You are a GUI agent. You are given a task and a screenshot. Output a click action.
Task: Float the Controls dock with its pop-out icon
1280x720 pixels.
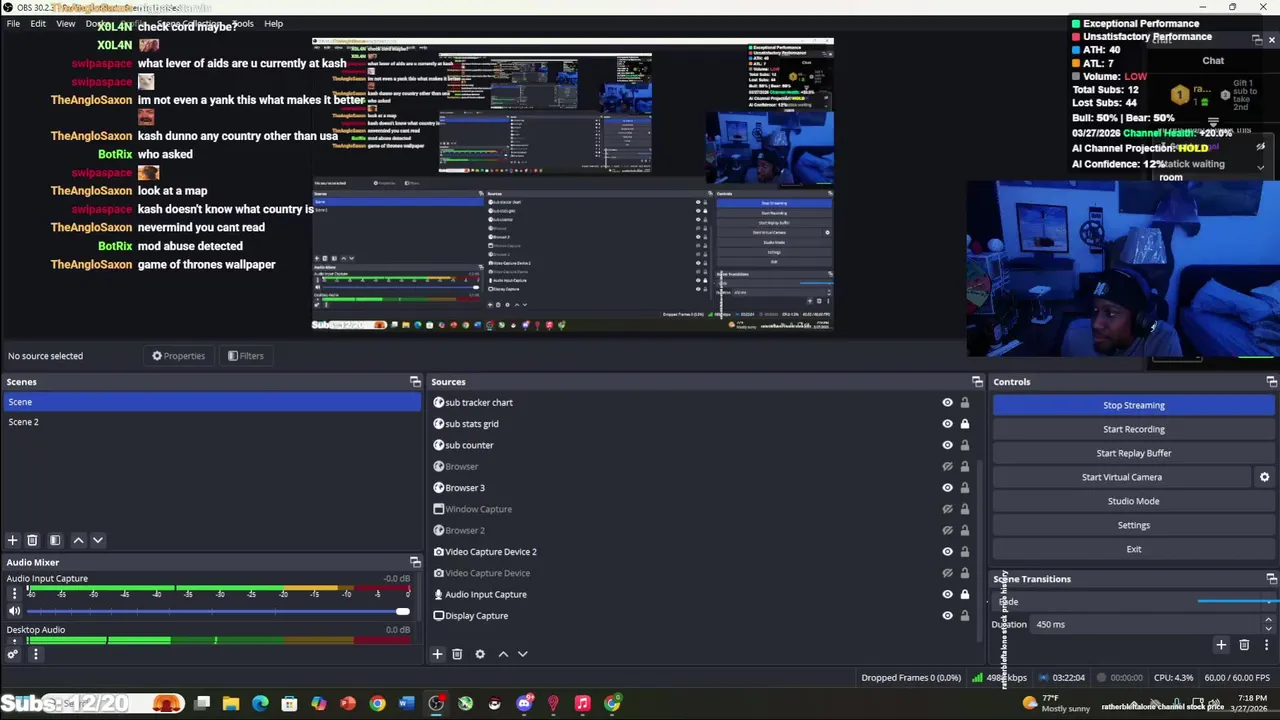1271,382
